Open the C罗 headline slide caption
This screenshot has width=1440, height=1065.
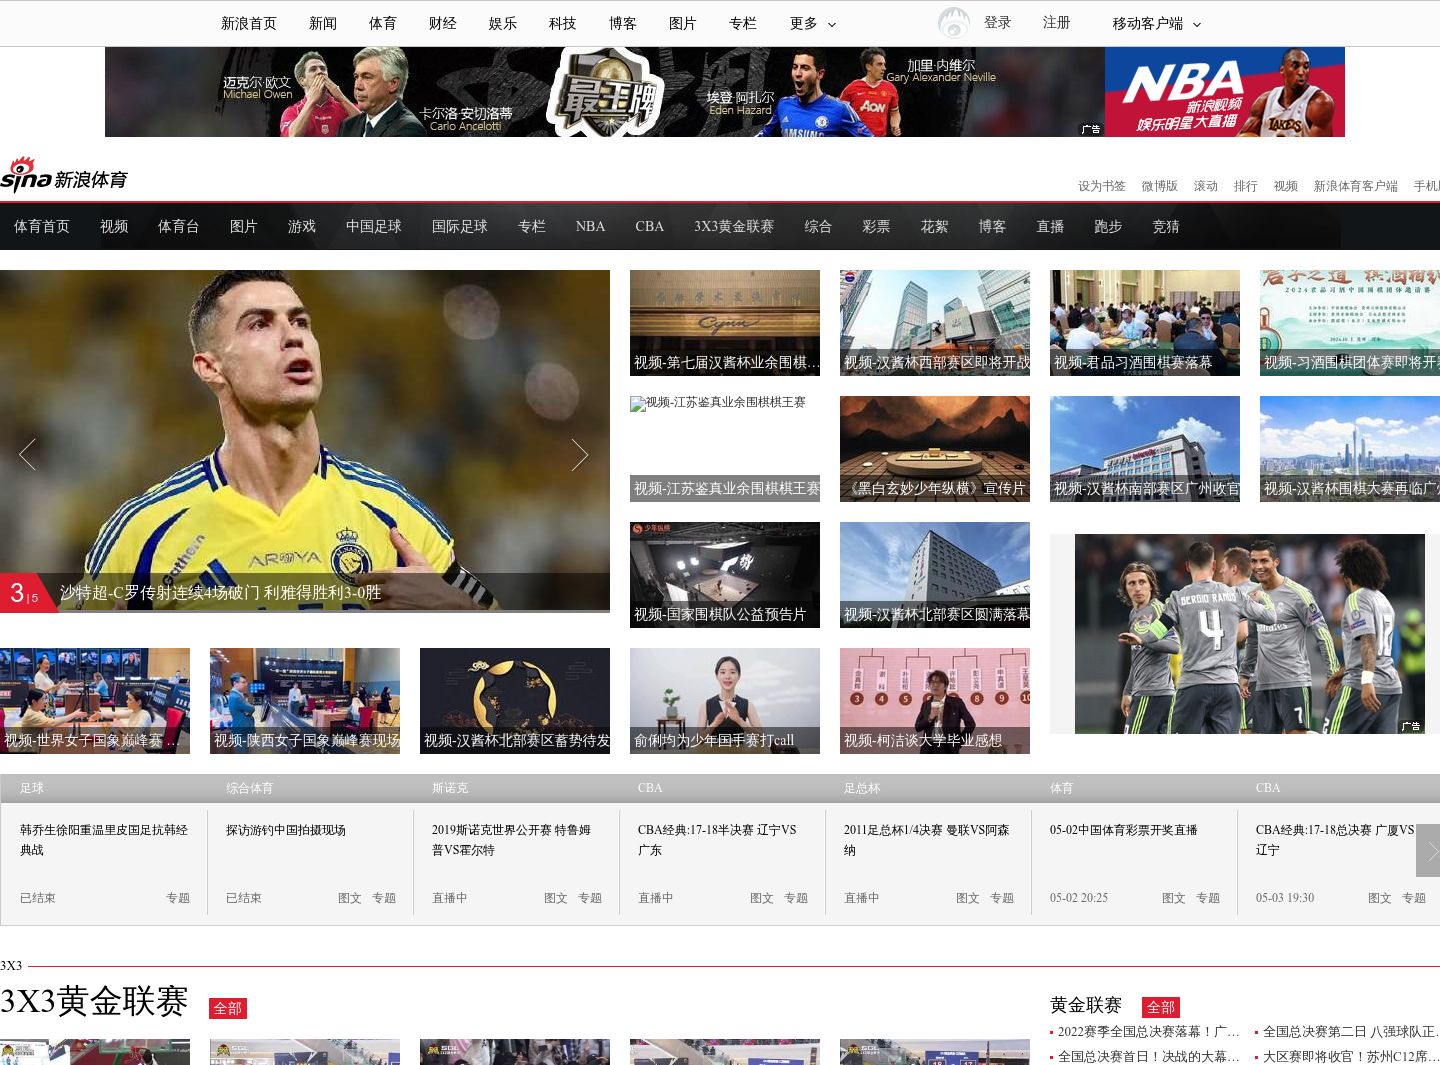(221, 592)
